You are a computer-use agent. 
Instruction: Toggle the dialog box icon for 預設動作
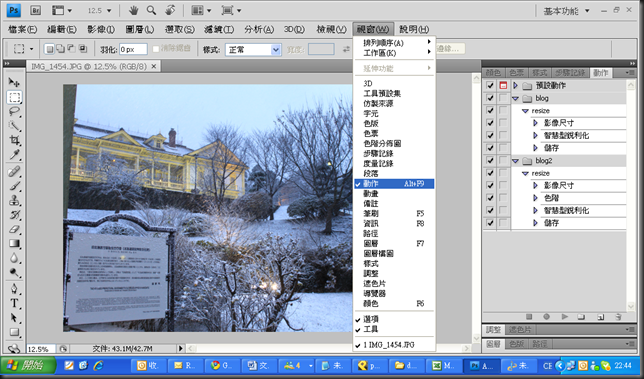(503, 85)
